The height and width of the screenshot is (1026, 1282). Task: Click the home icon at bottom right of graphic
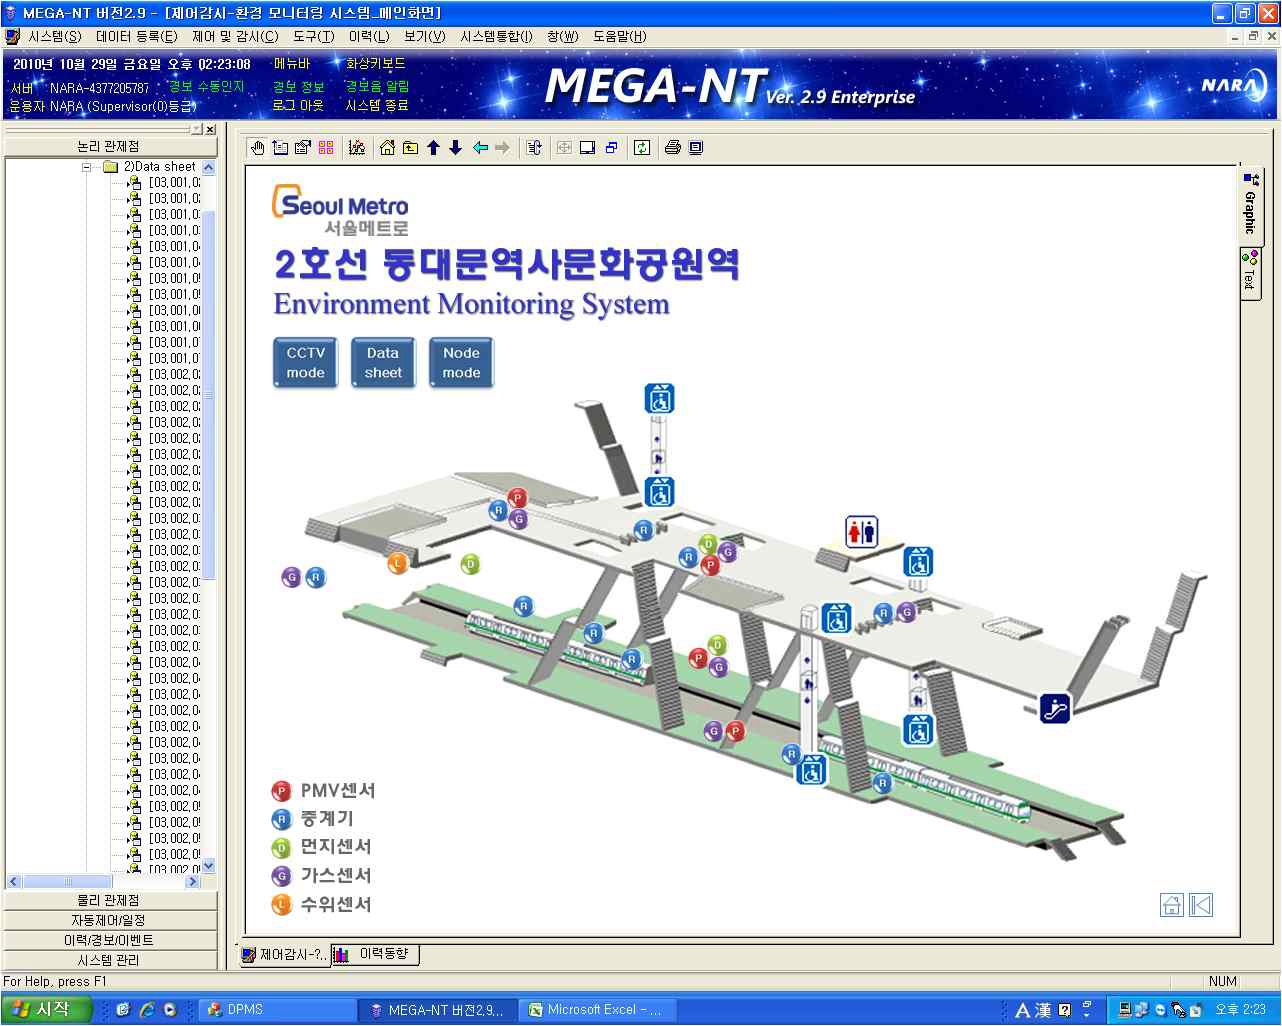click(1172, 905)
